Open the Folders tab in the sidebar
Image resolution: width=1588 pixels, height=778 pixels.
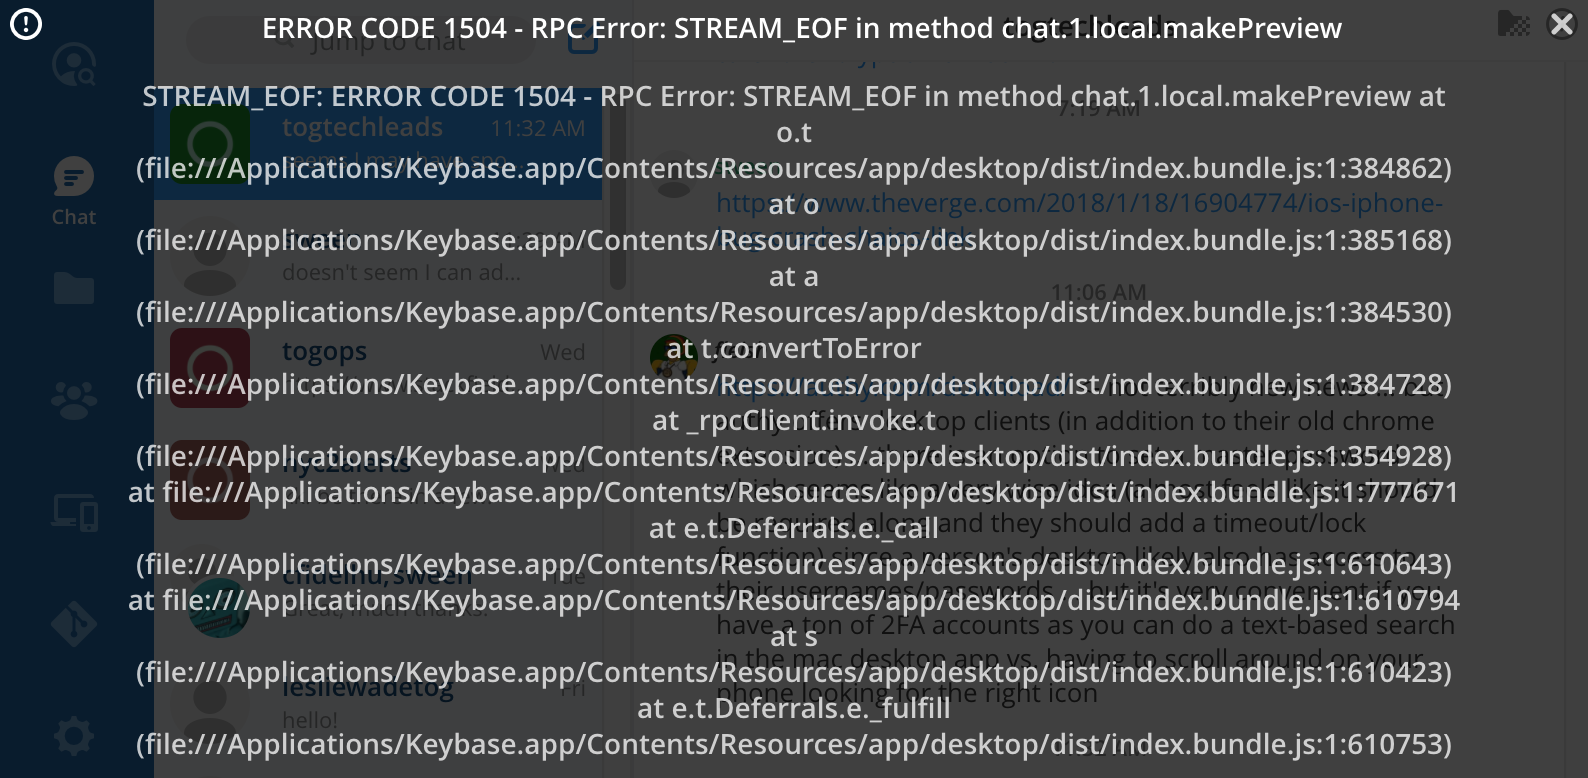click(x=74, y=288)
